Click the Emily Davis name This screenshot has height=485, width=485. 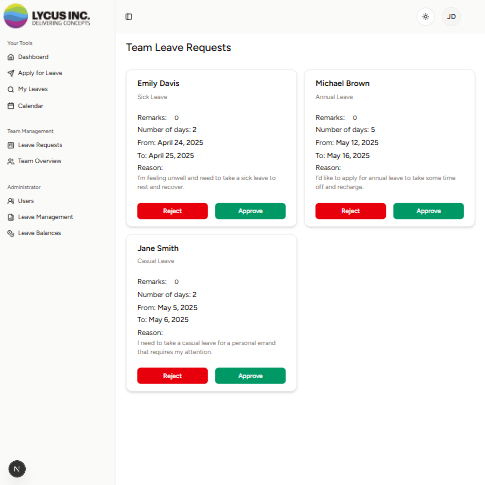tap(158, 83)
